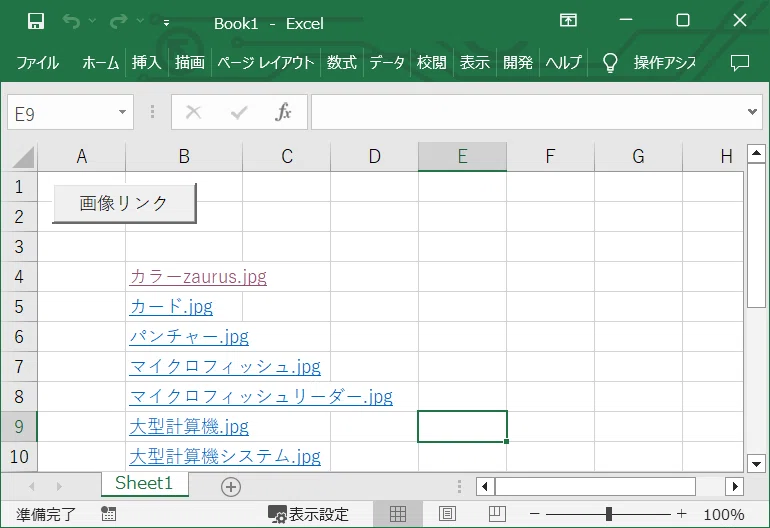770x528 pixels.
Task: Click the lightbulb Tell Me icon
Action: 610,63
